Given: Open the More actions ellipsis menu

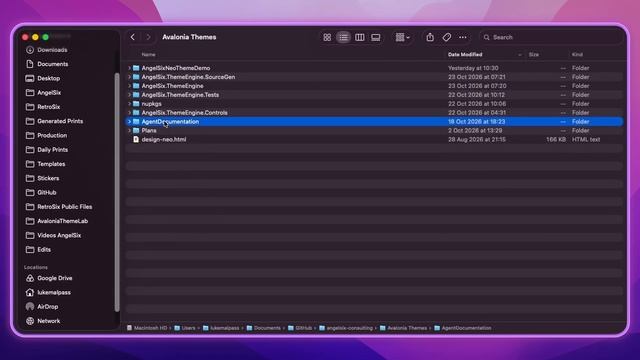Looking at the screenshot, I should [462, 37].
